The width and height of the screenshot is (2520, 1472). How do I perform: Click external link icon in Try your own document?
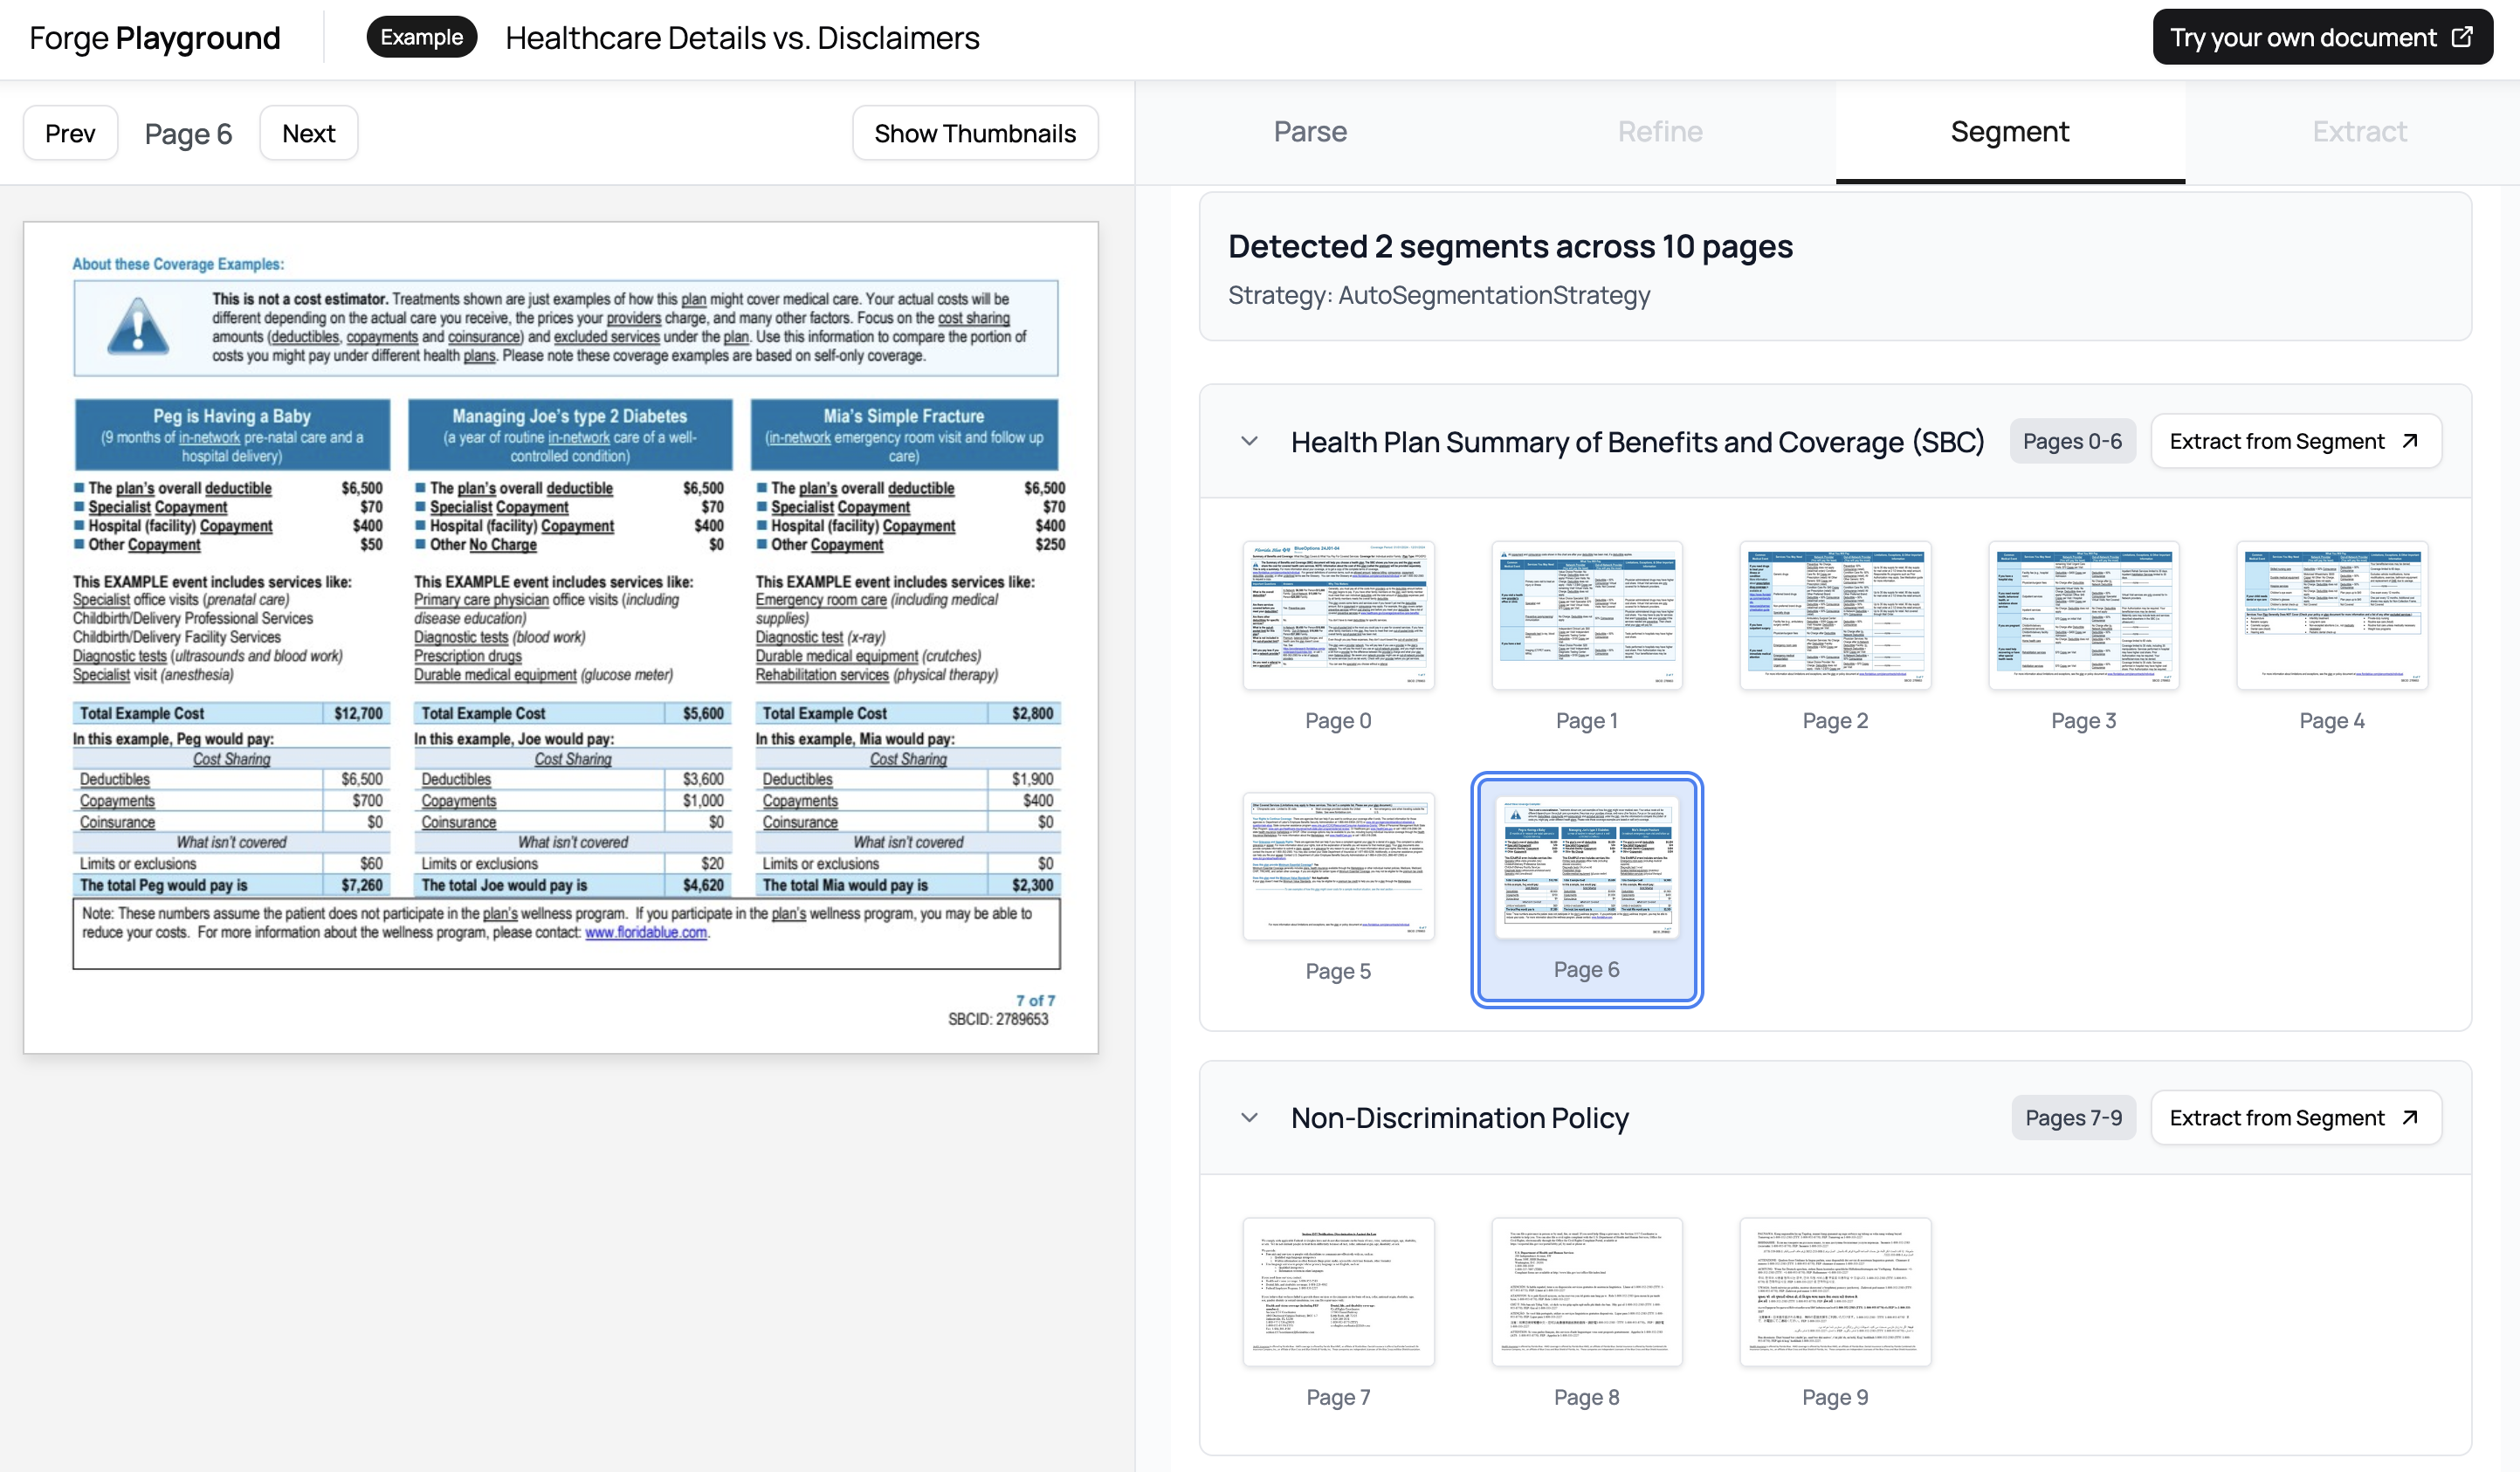point(2462,37)
